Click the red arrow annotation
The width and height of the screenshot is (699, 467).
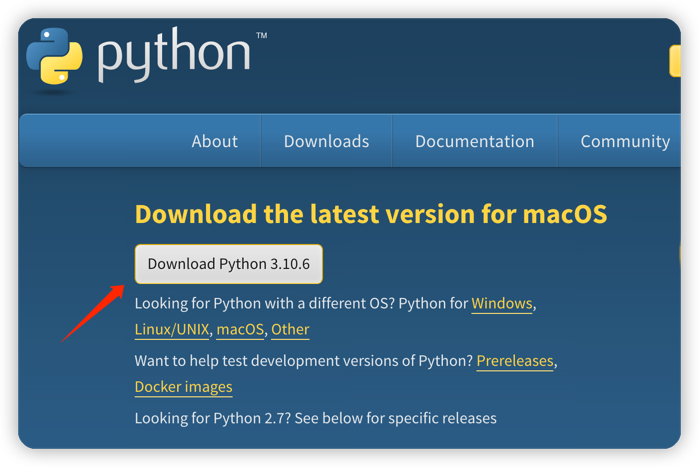click(x=94, y=312)
